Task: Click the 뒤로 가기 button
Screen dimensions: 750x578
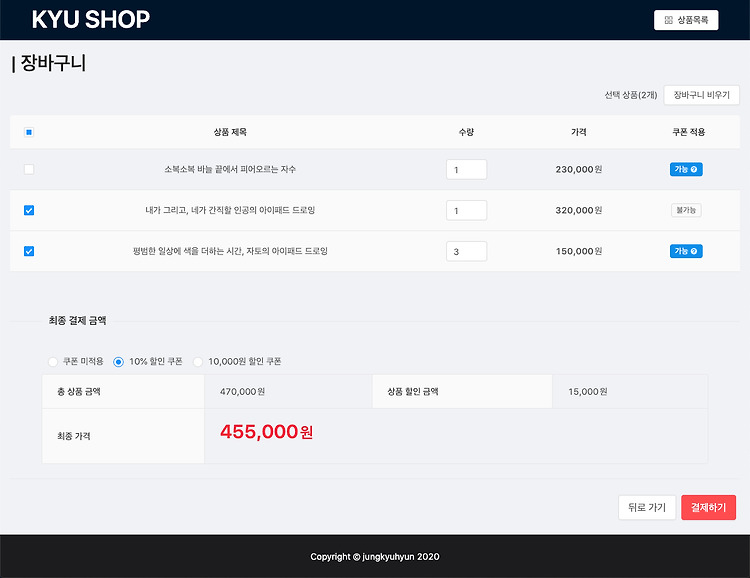Action: point(647,507)
